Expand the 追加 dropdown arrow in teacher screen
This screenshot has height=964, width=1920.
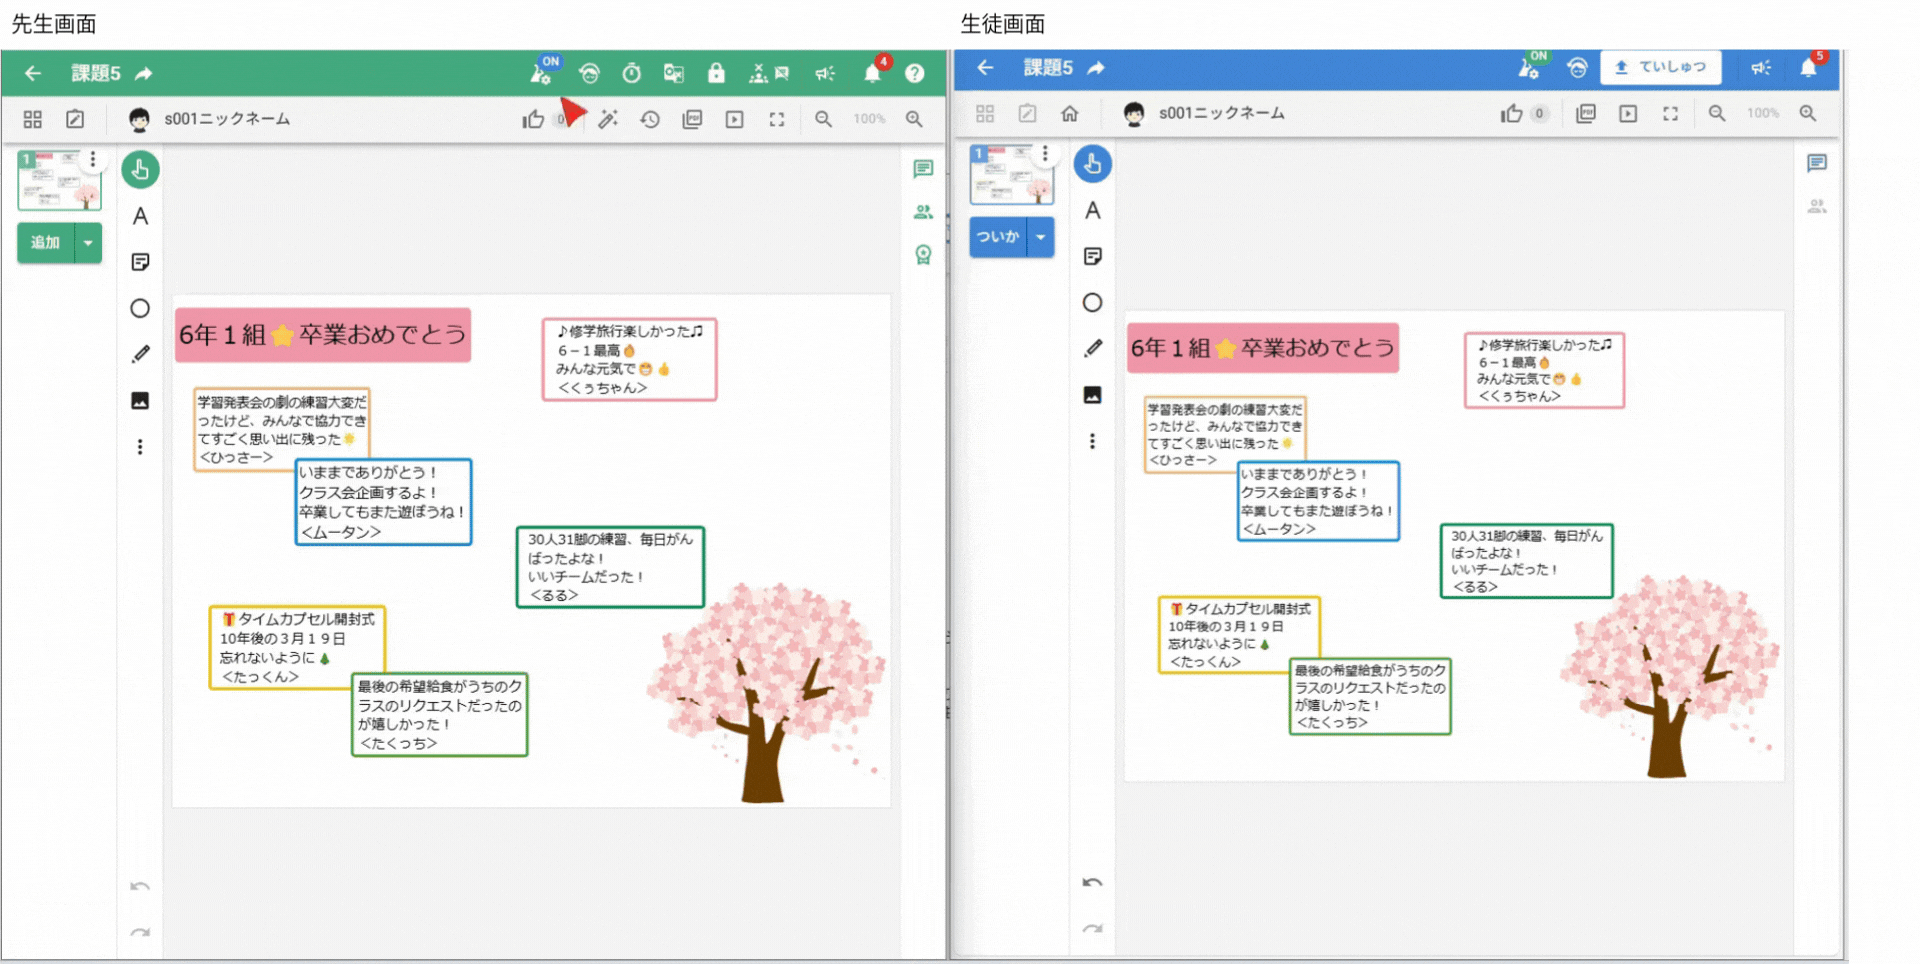[x=88, y=243]
